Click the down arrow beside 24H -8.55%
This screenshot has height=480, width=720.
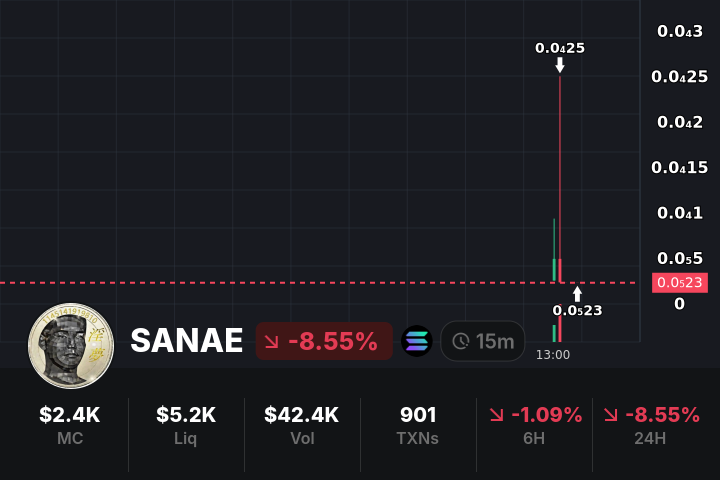[x=608, y=415]
